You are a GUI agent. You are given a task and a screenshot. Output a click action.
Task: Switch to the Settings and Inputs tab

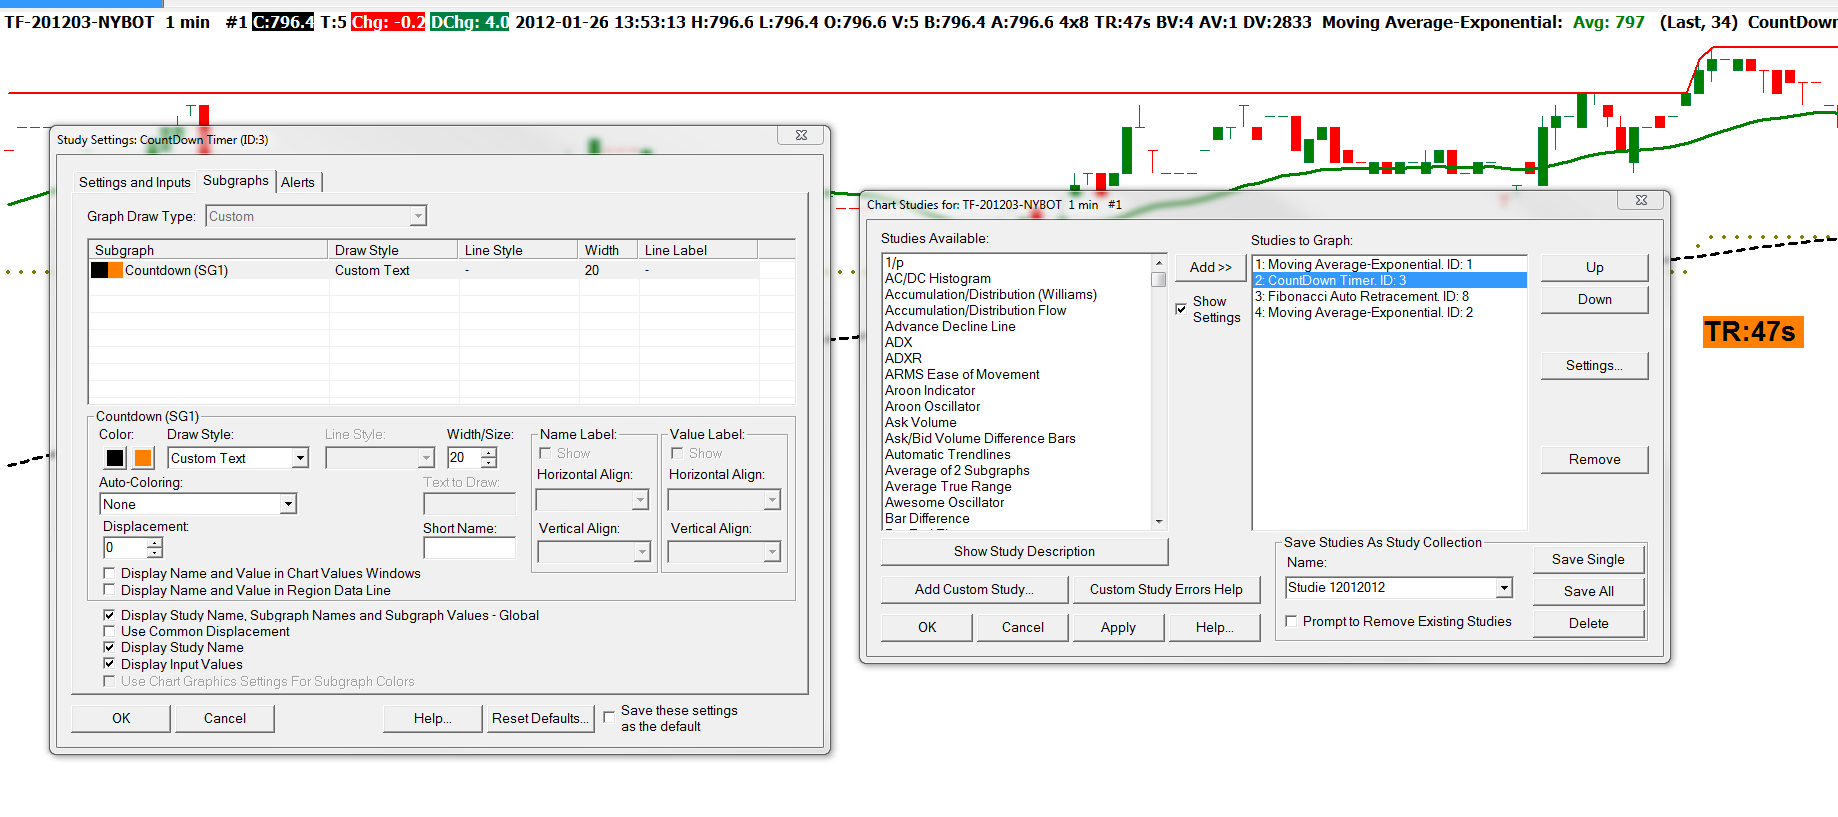[x=134, y=182]
